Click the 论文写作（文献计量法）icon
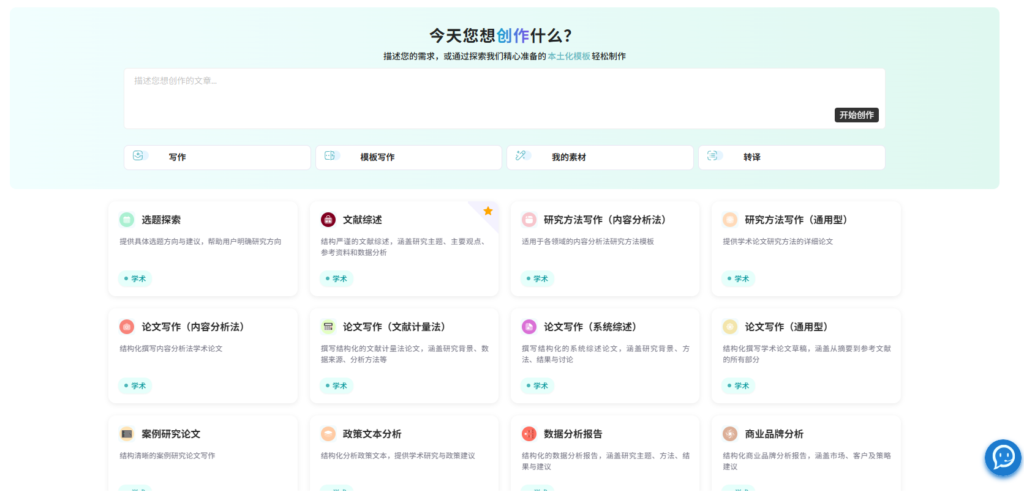This screenshot has height=503, width=1024. click(x=327, y=327)
